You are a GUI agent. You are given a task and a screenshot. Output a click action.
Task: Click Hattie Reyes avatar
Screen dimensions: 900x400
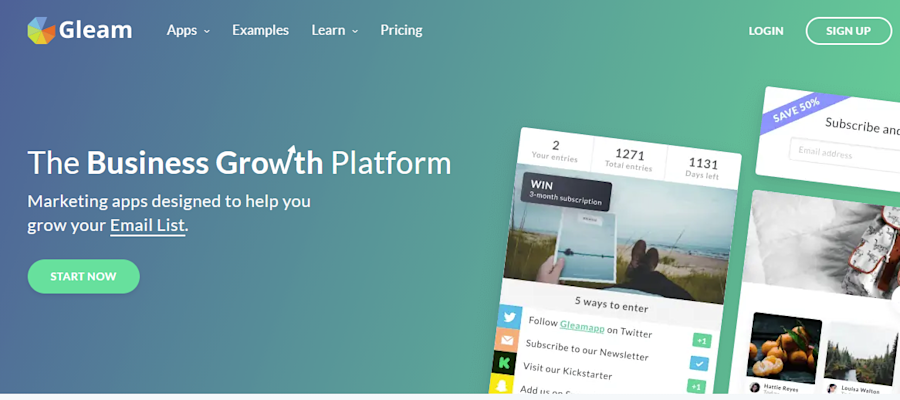coord(755,387)
